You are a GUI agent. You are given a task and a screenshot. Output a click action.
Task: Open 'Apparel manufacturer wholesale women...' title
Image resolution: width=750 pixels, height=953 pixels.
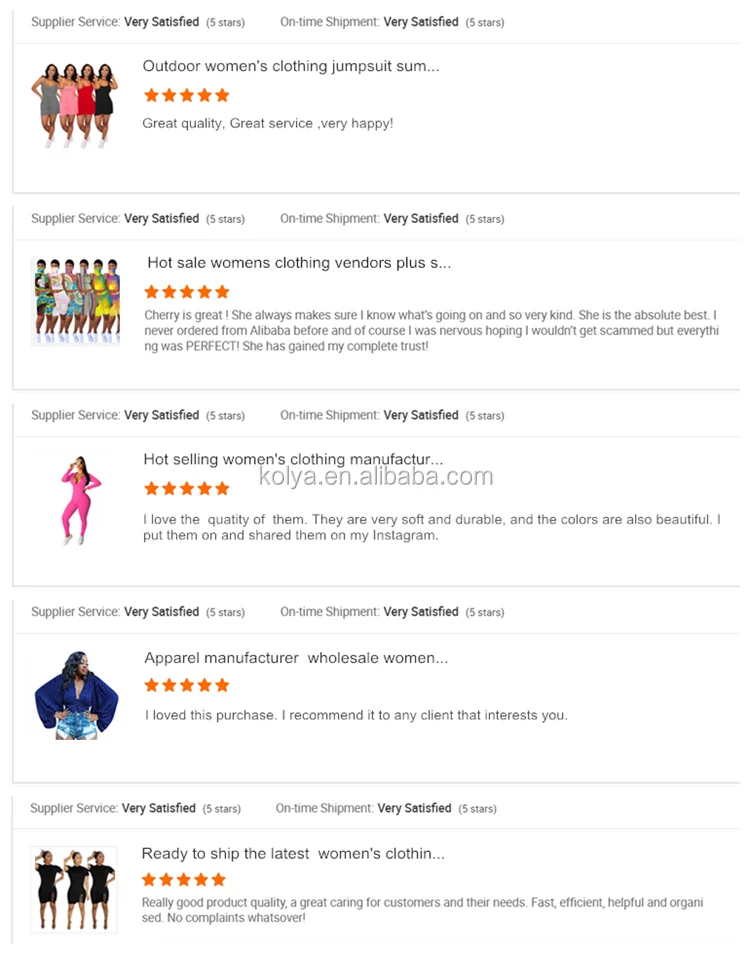(x=296, y=658)
